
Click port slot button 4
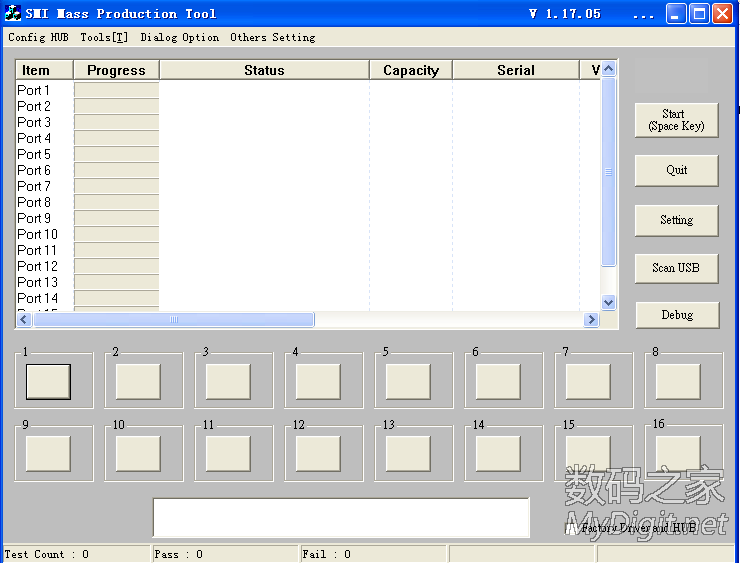click(318, 382)
